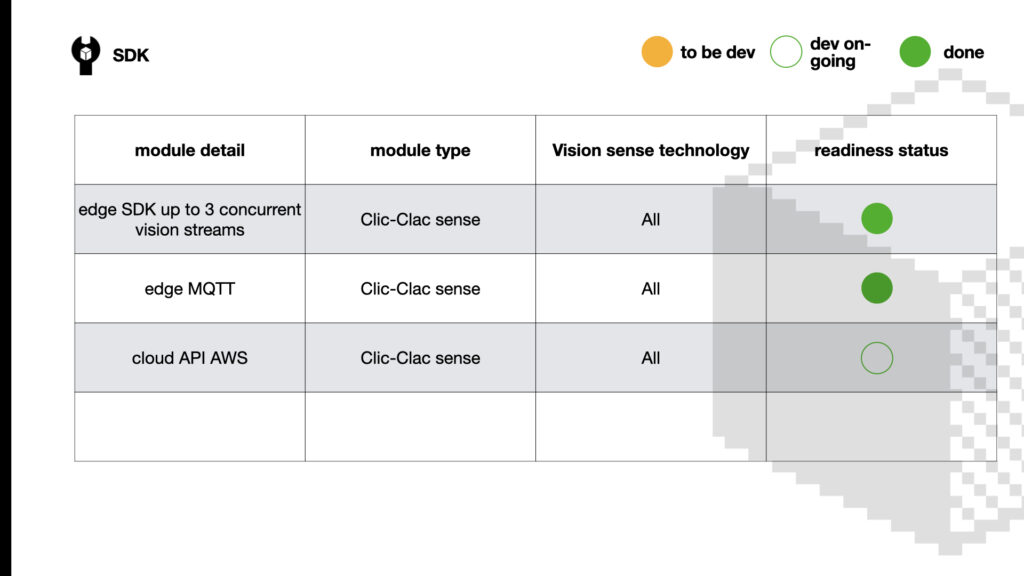Select 'edge SDK up to 3 concurrent' cell
Viewport: 1024px width, 576px height.
point(189,219)
